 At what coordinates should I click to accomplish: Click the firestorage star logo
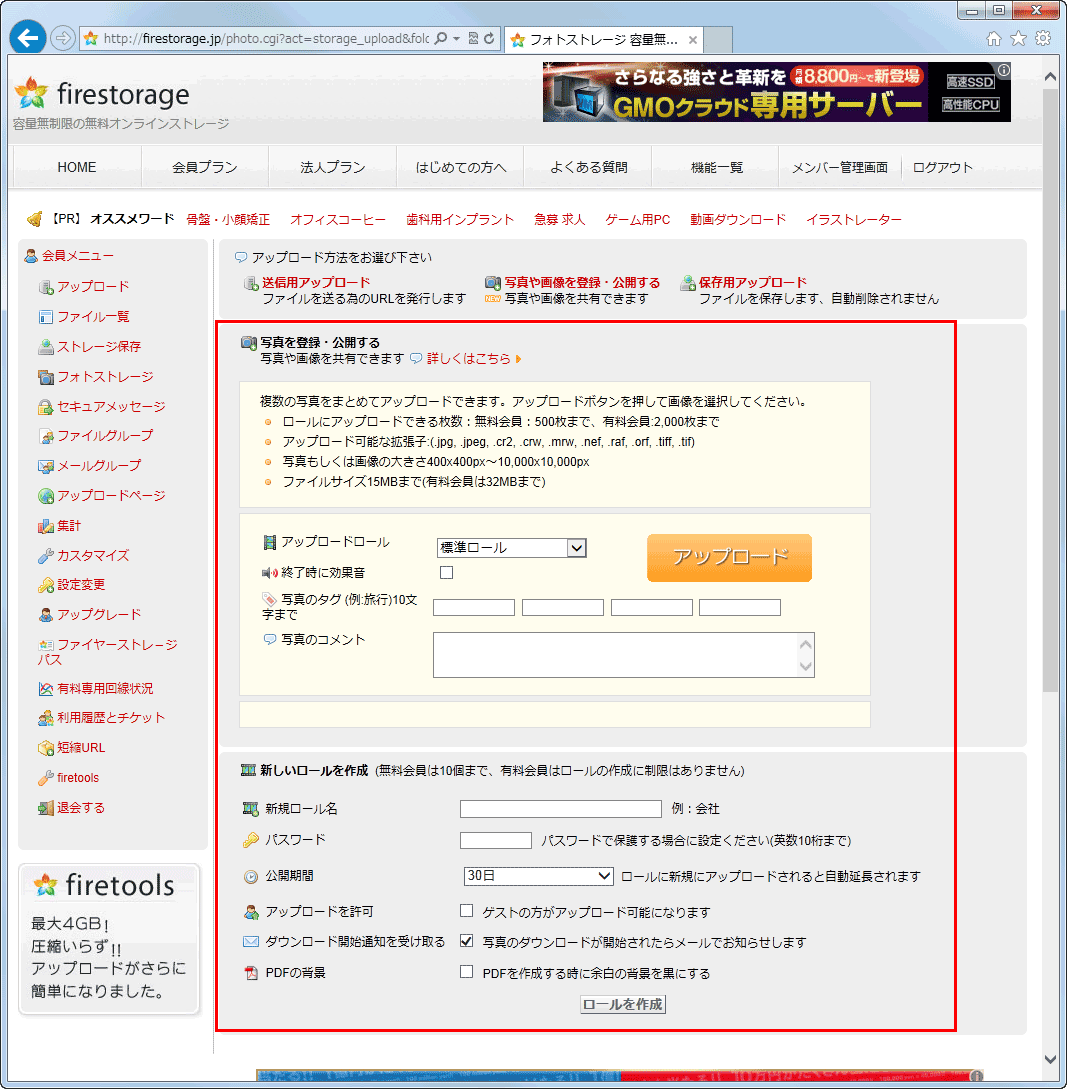pyautogui.click(x=29, y=93)
